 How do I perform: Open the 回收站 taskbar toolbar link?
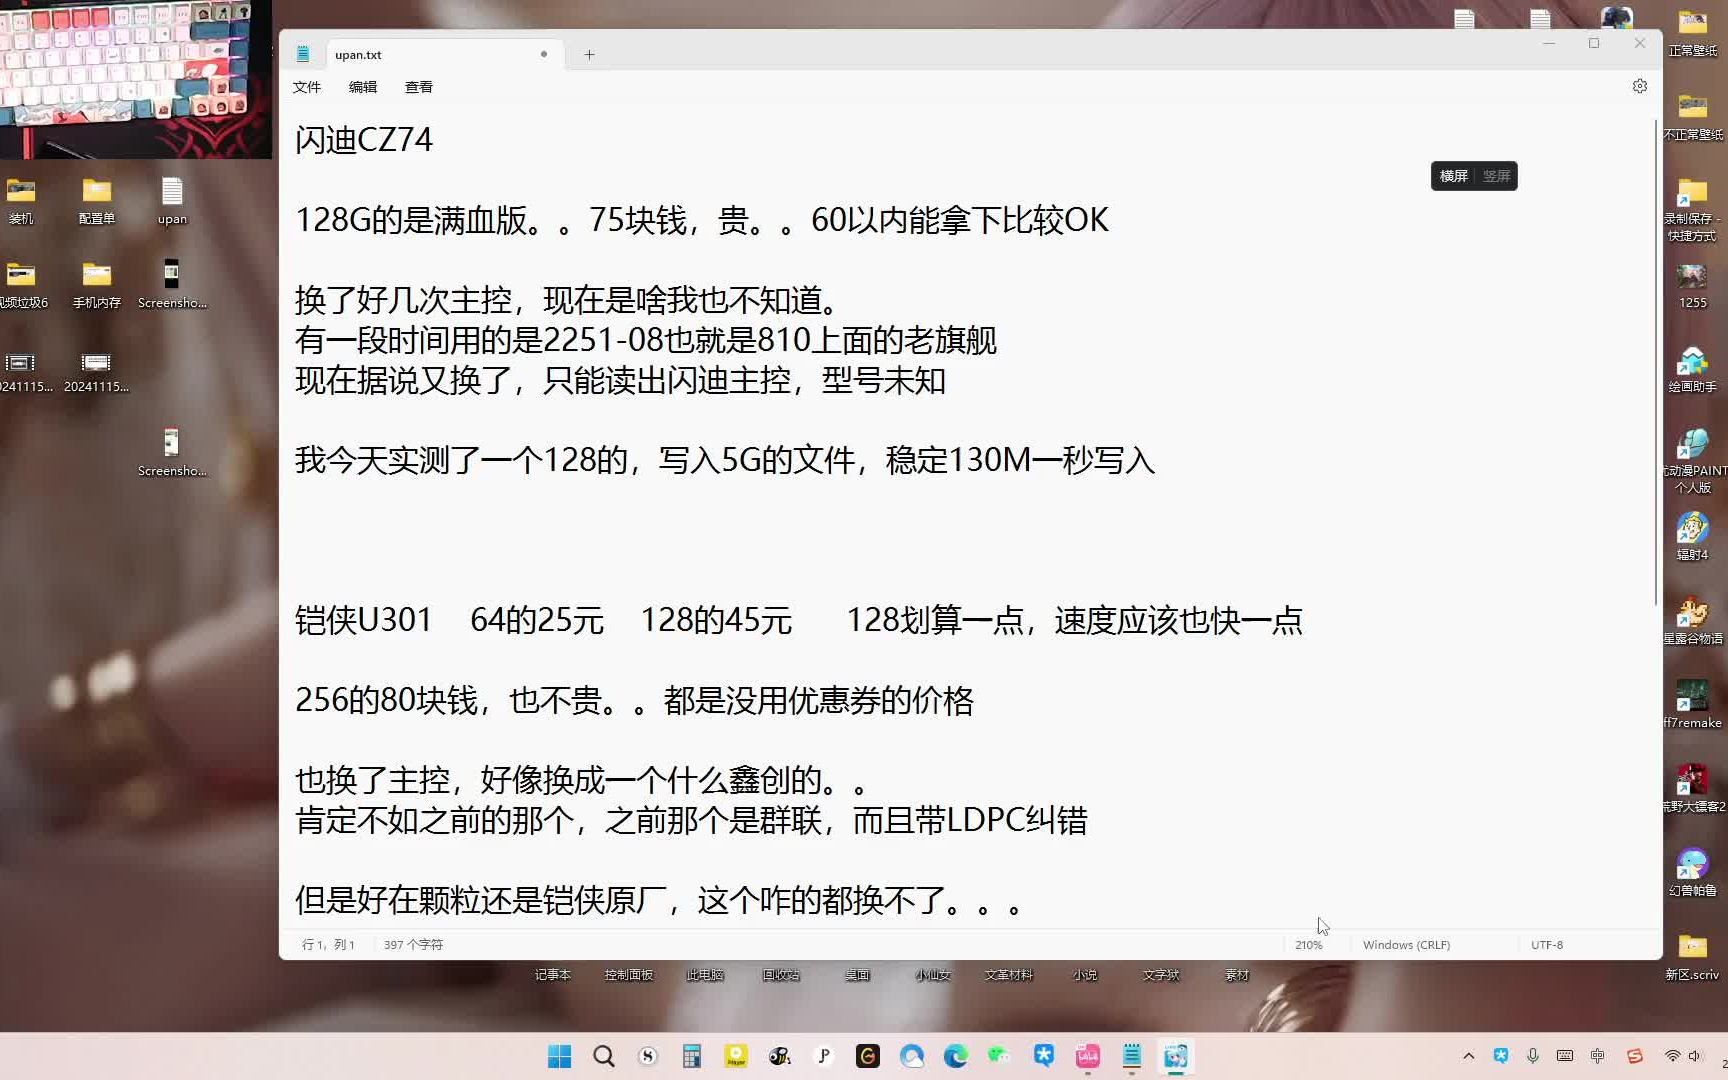click(x=781, y=975)
